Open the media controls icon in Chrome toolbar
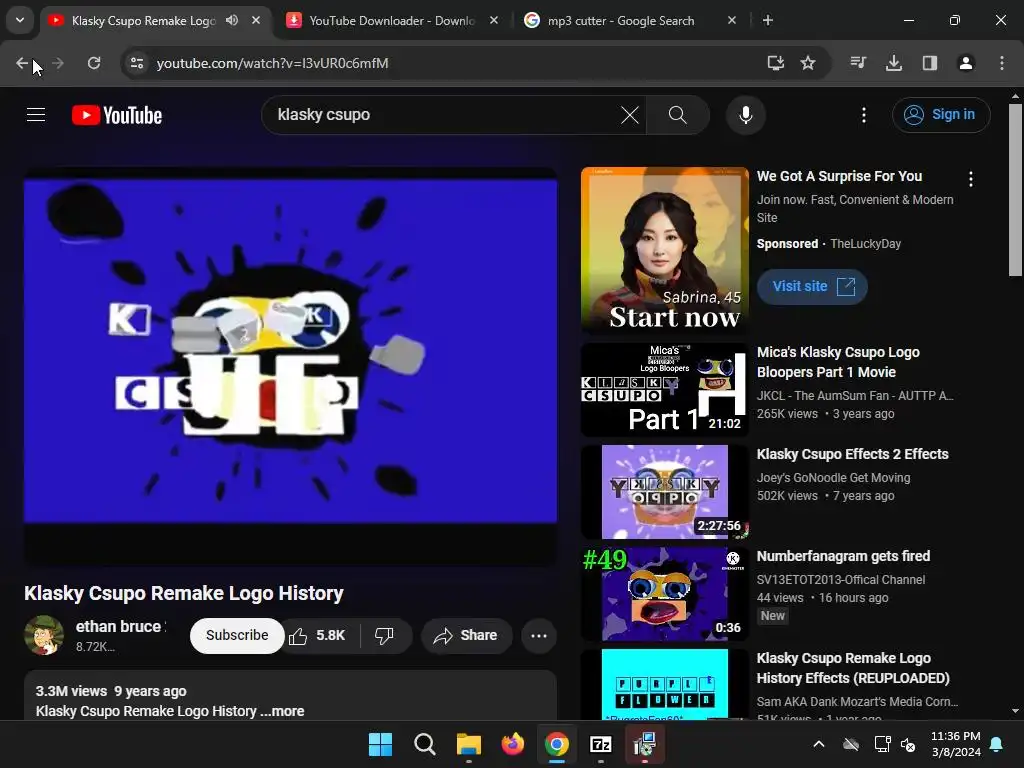The height and width of the screenshot is (768, 1024). (858, 63)
